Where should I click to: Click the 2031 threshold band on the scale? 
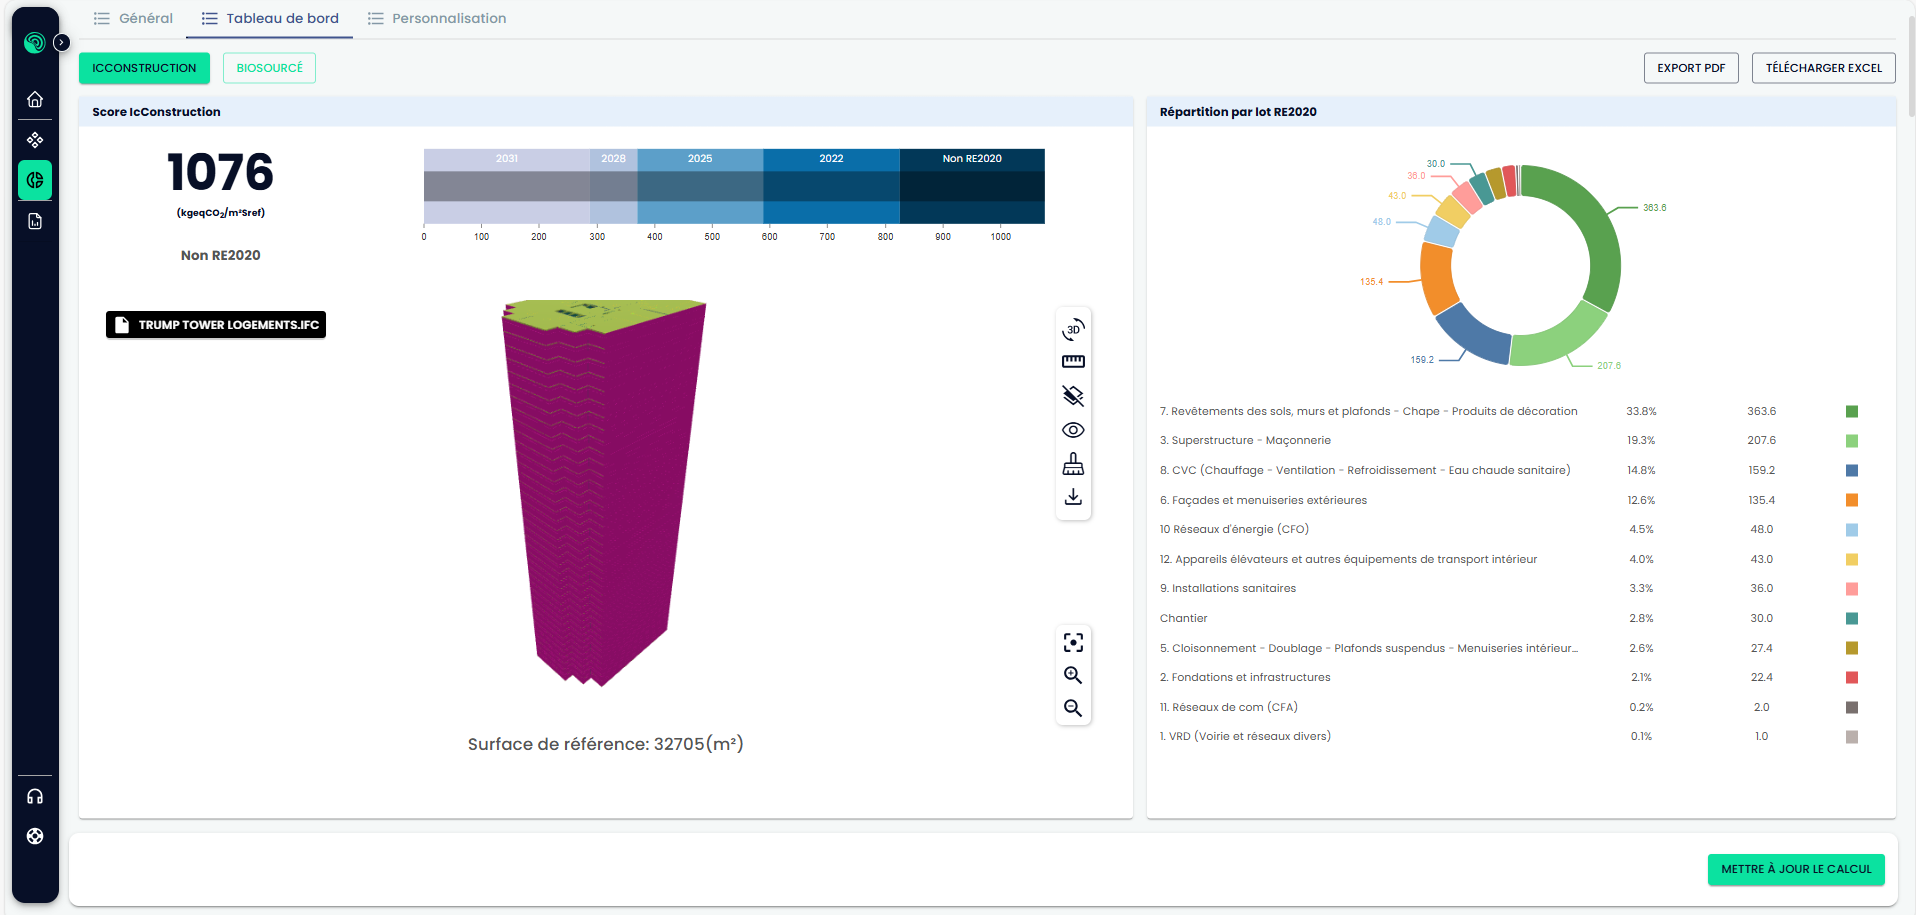coord(507,186)
